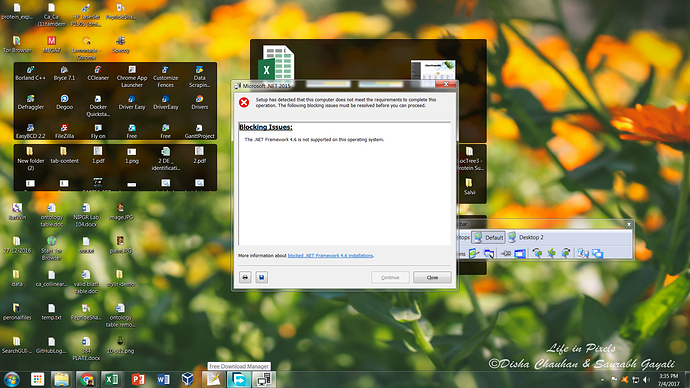
Task: Open Chrome App Launcher shortcut
Action: coord(132,77)
